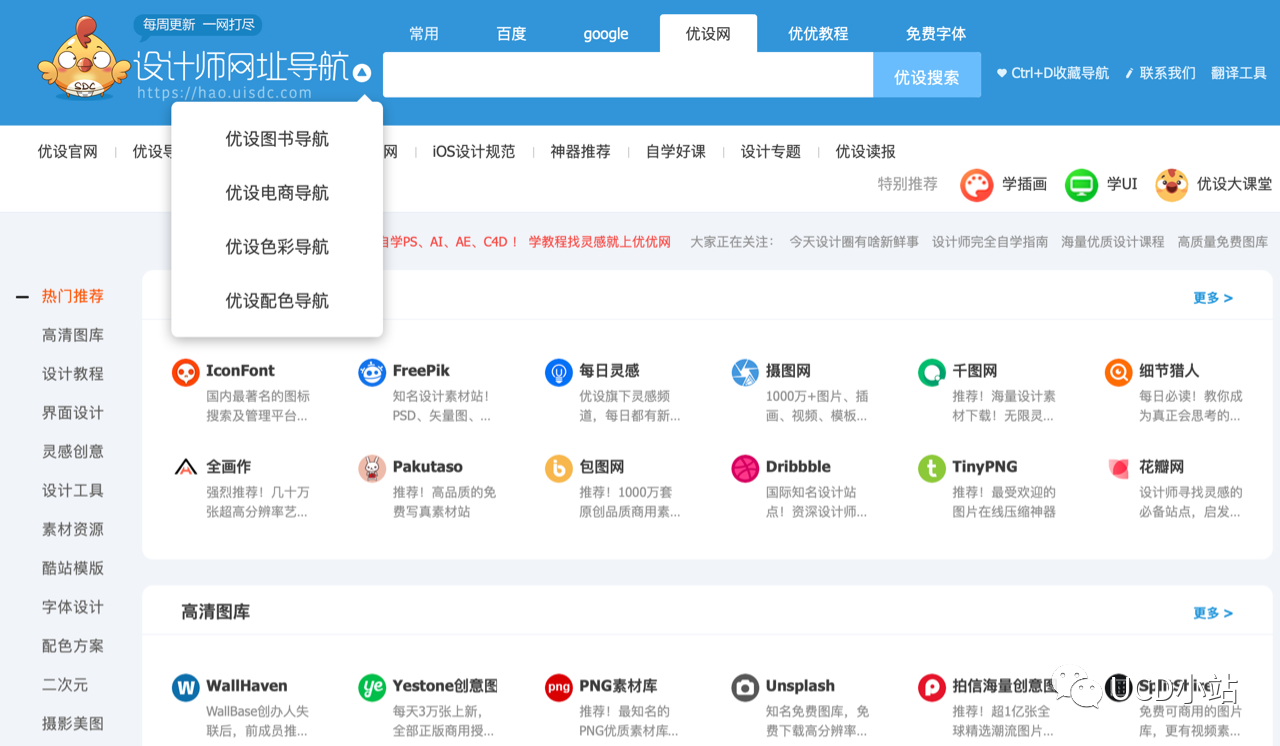This screenshot has height=746, width=1280.
Task: Switch to the 常用 search tab
Action: coord(424,34)
